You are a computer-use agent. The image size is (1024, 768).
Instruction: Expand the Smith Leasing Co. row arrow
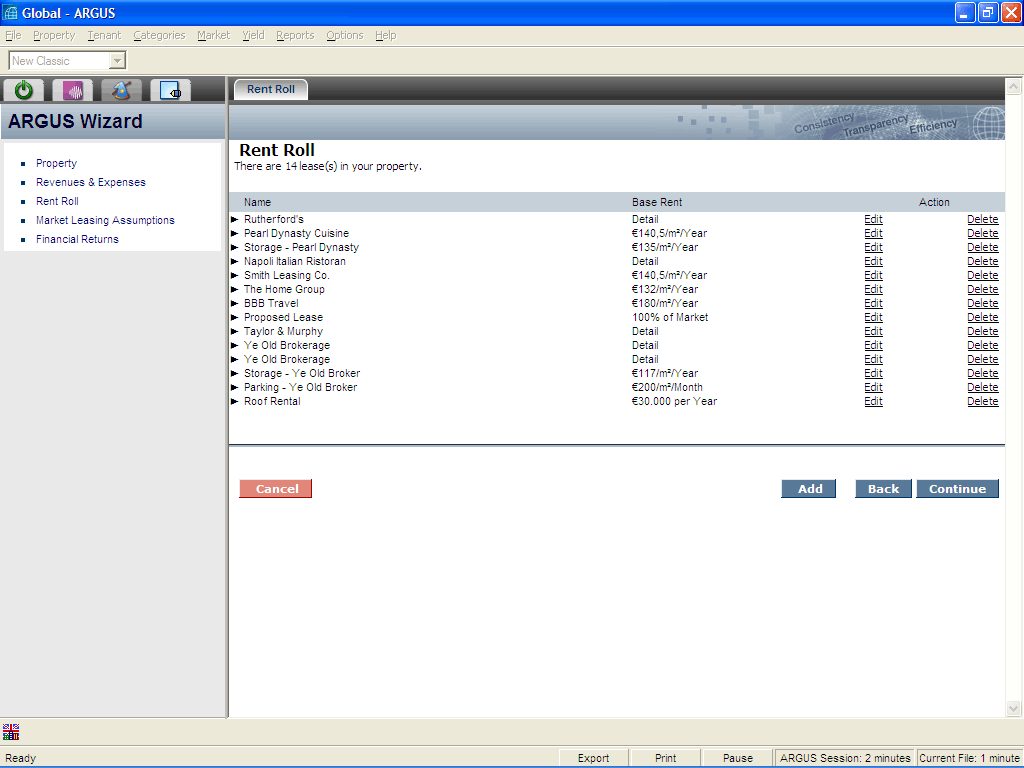234,276
